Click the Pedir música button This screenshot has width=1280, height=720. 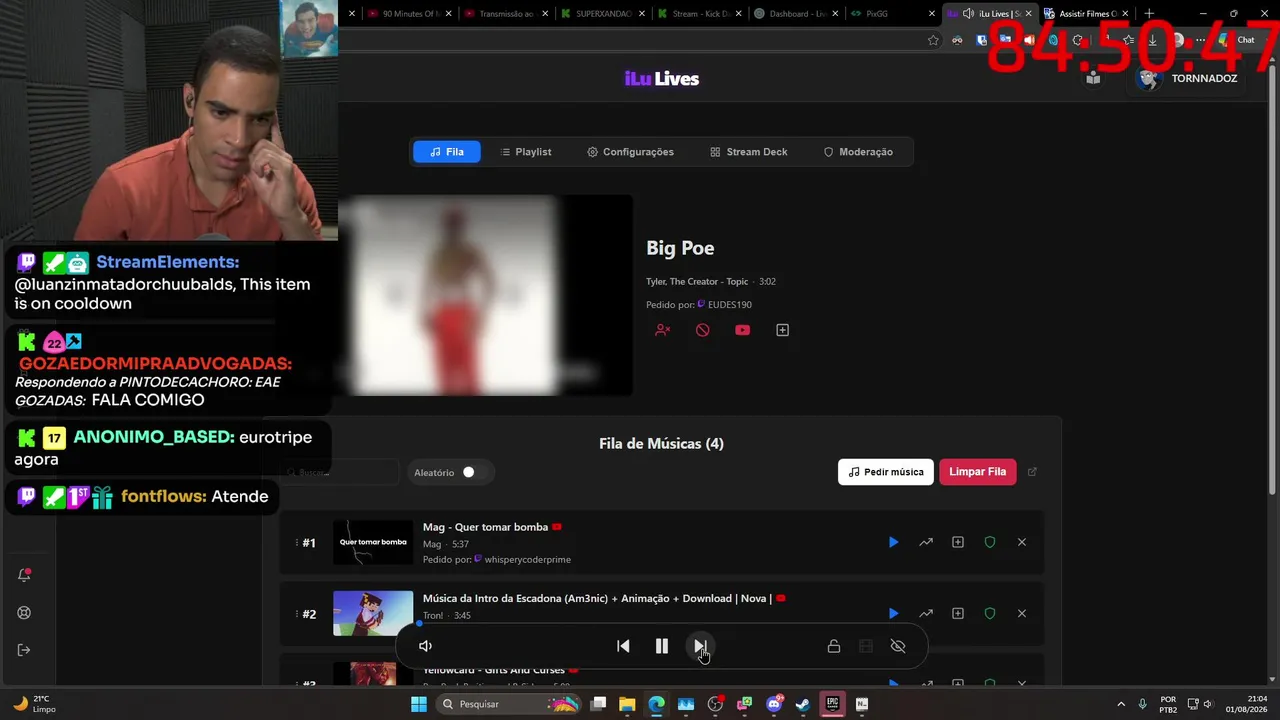point(886,472)
